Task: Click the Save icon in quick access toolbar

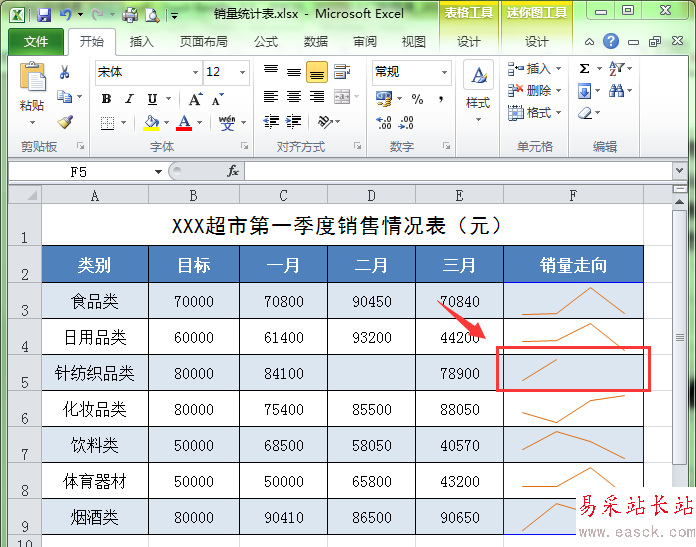Action: pyautogui.click(x=44, y=16)
